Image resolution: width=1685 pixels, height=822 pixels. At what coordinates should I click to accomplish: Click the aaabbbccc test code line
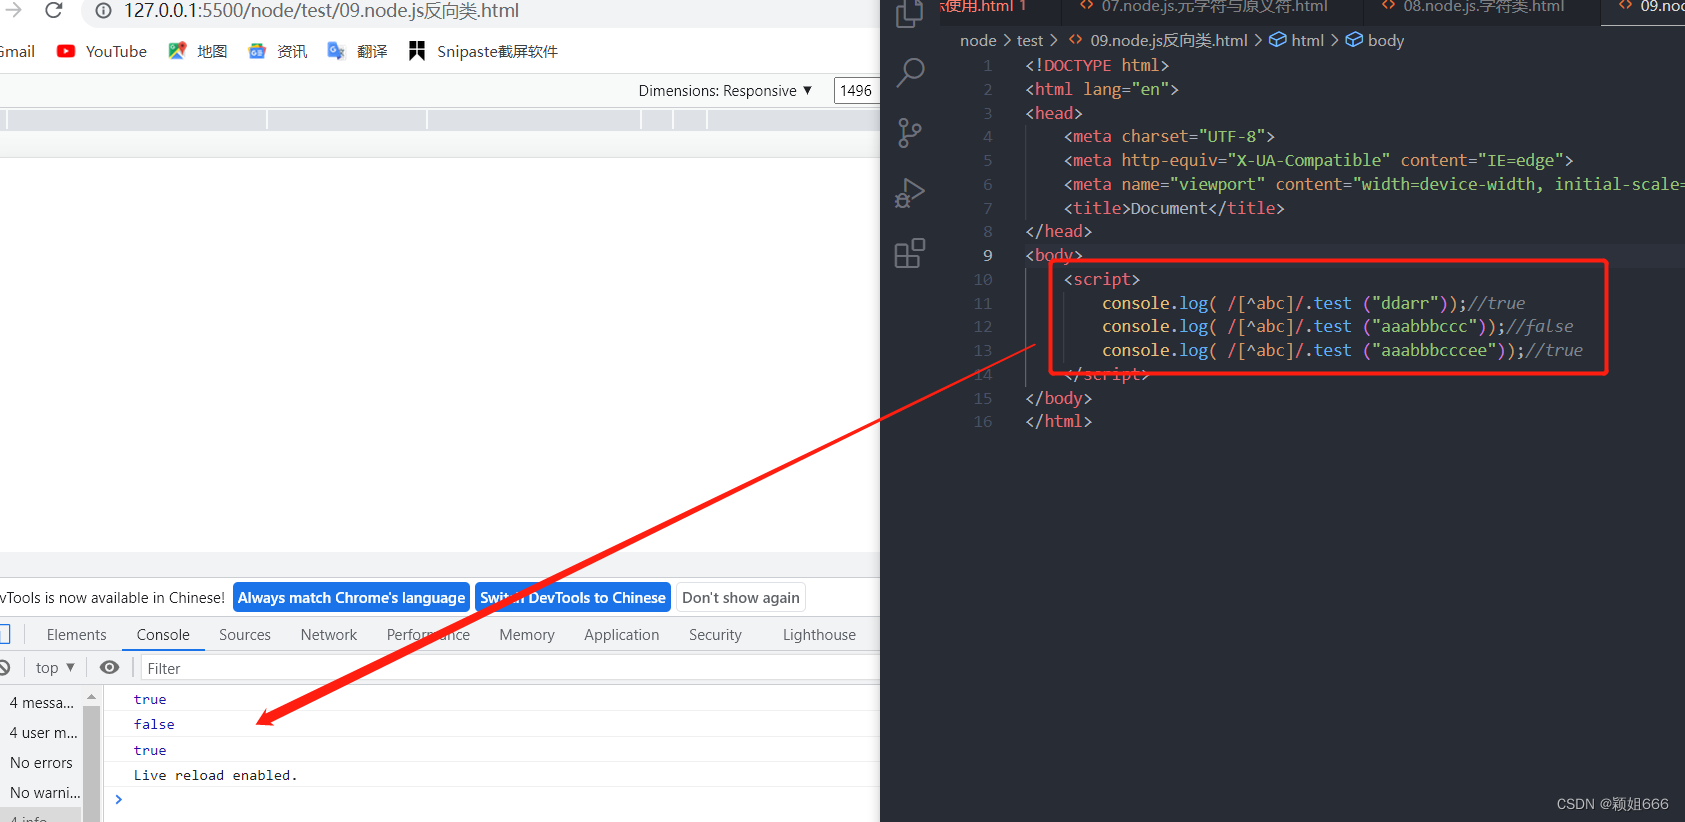[1337, 326]
